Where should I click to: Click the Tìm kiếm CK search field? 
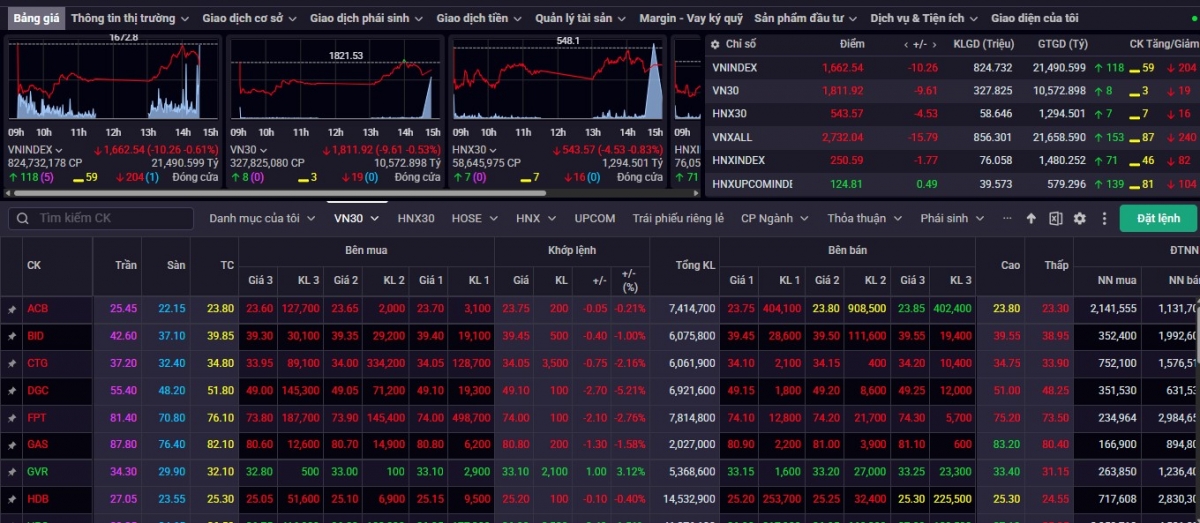click(x=110, y=218)
